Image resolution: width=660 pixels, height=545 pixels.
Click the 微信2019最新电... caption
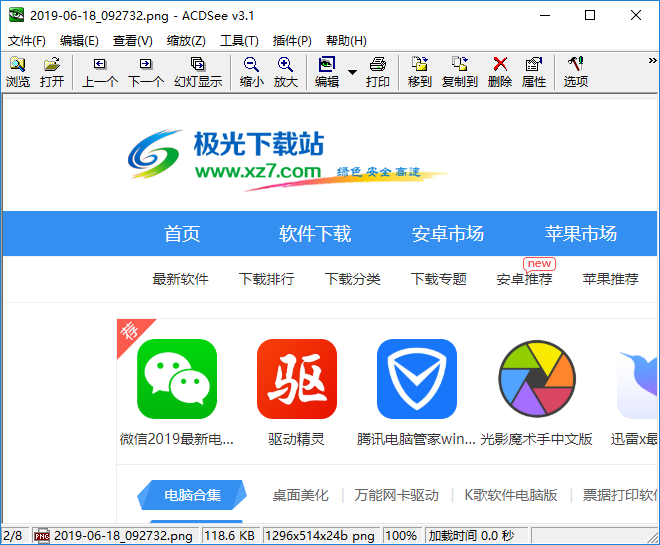coord(177,439)
